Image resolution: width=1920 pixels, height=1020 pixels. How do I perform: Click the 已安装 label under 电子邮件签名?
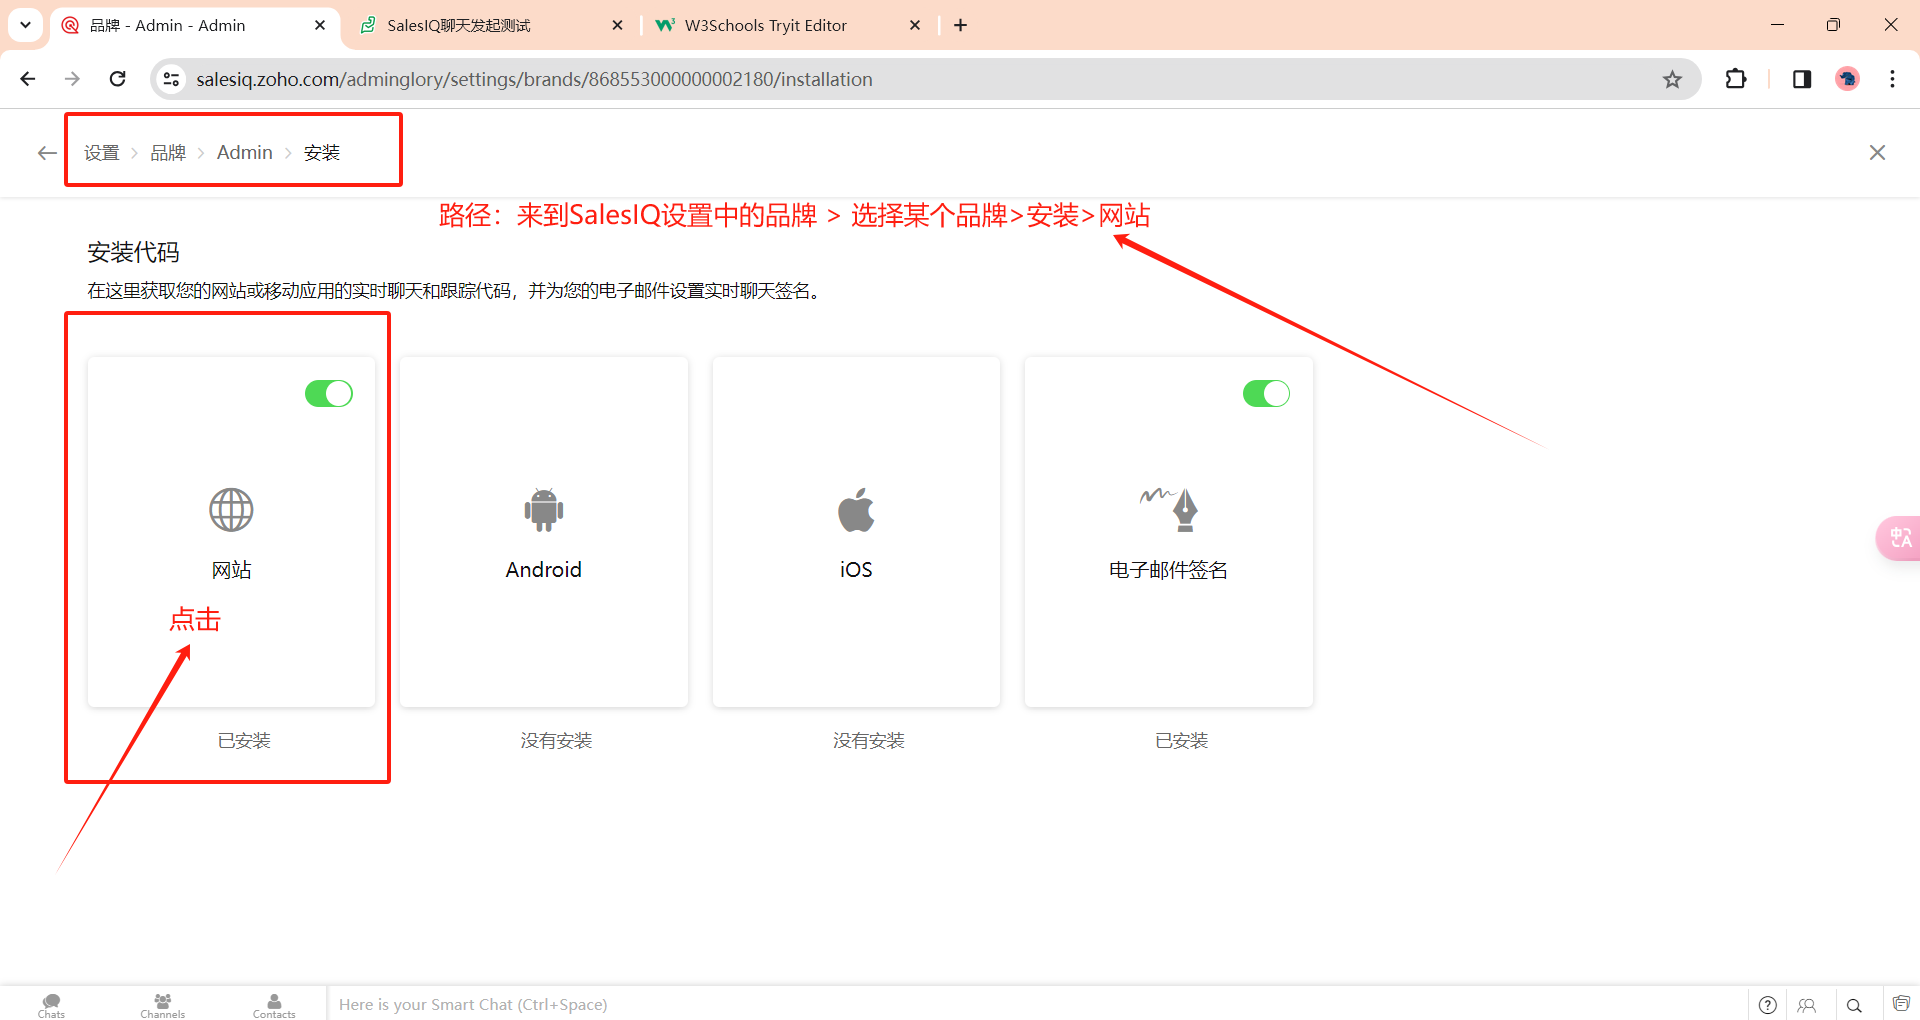tap(1181, 741)
